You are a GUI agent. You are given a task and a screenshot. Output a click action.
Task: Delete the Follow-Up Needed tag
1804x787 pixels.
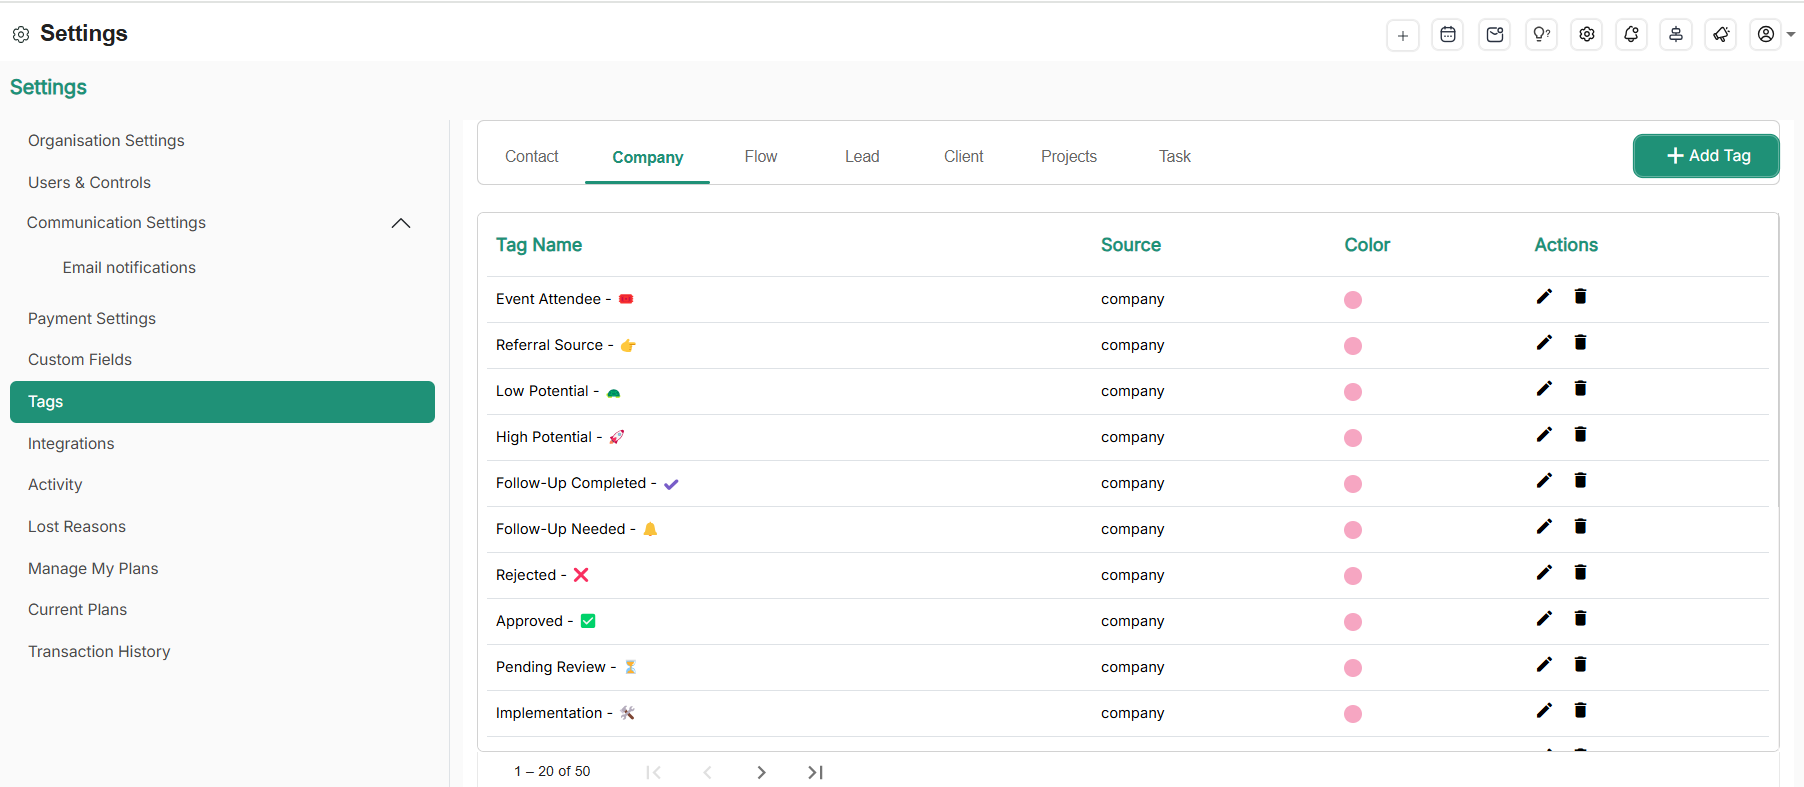pos(1580,527)
